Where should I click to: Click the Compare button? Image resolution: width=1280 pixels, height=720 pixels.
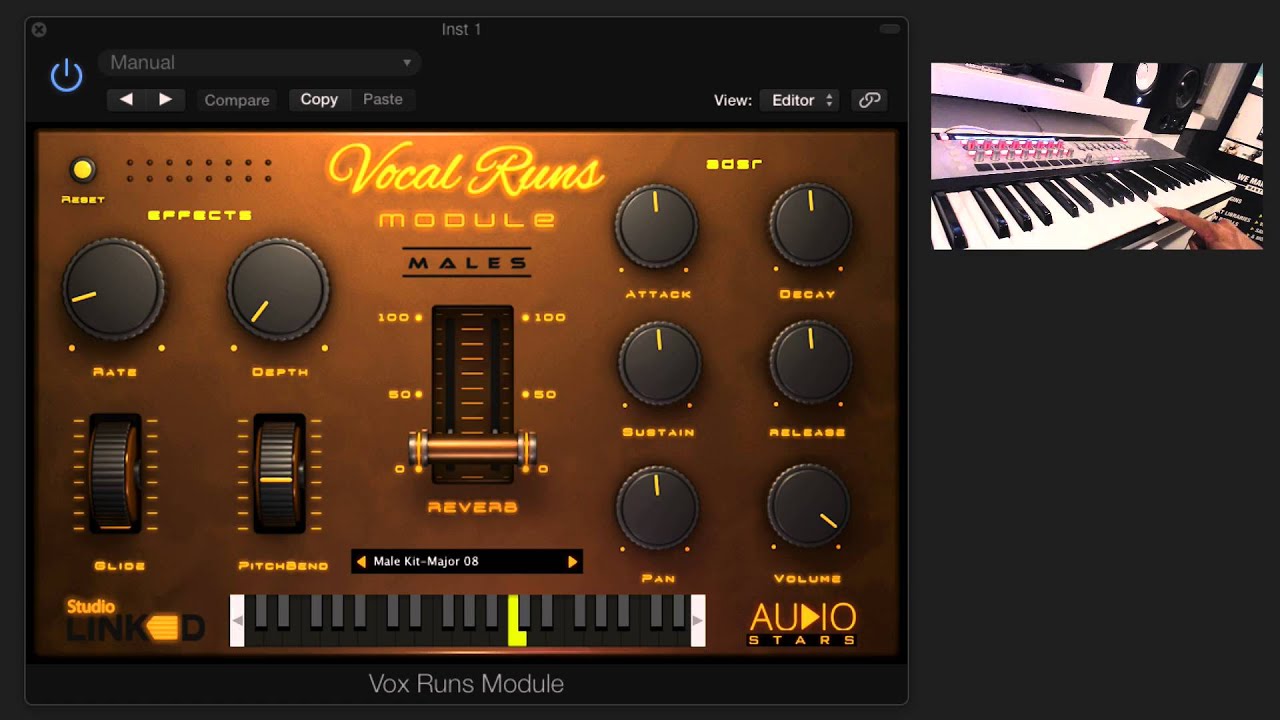tap(237, 100)
